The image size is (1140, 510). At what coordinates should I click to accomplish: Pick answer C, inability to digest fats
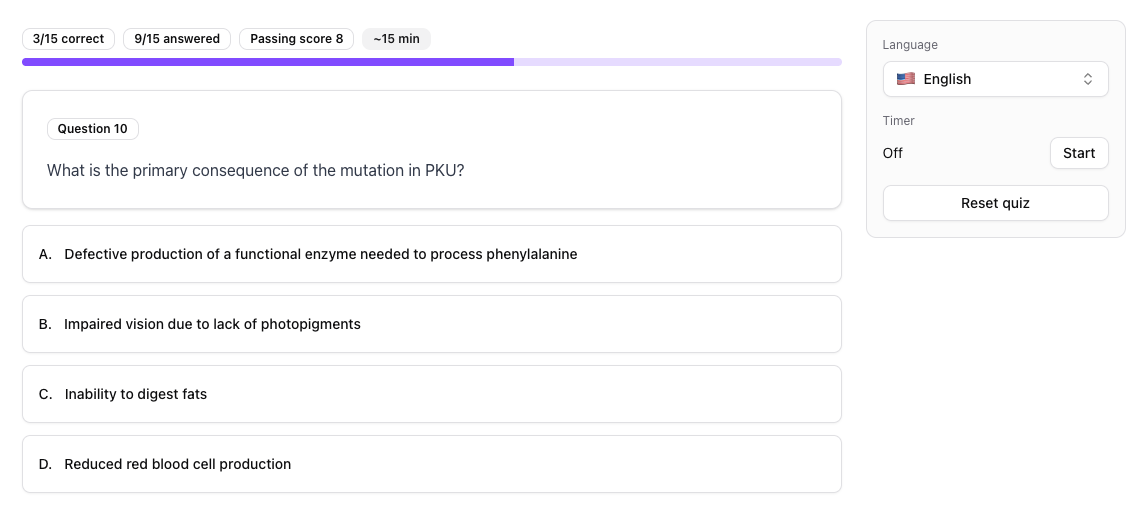pyautogui.click(x=431, y=394)
